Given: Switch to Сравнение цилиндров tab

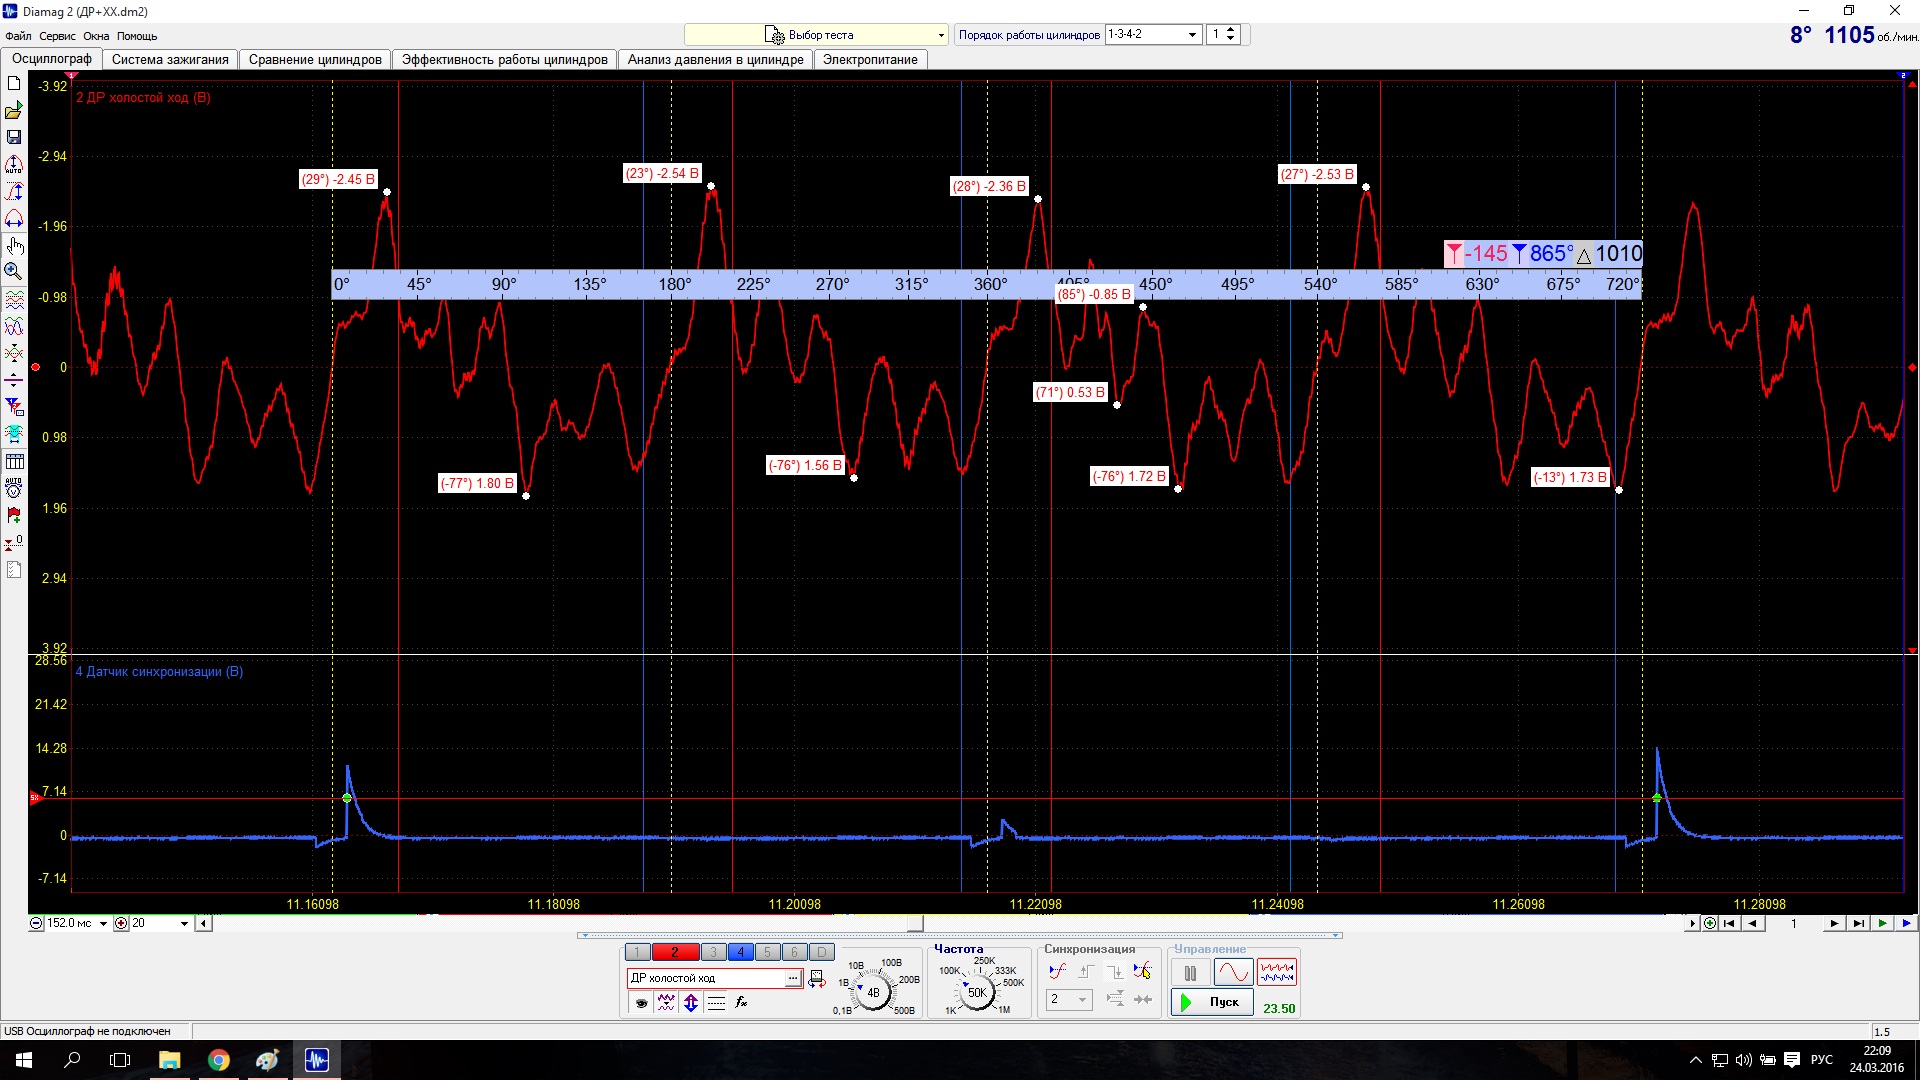Looking at the screenshot, I should (x=315, y=60).
